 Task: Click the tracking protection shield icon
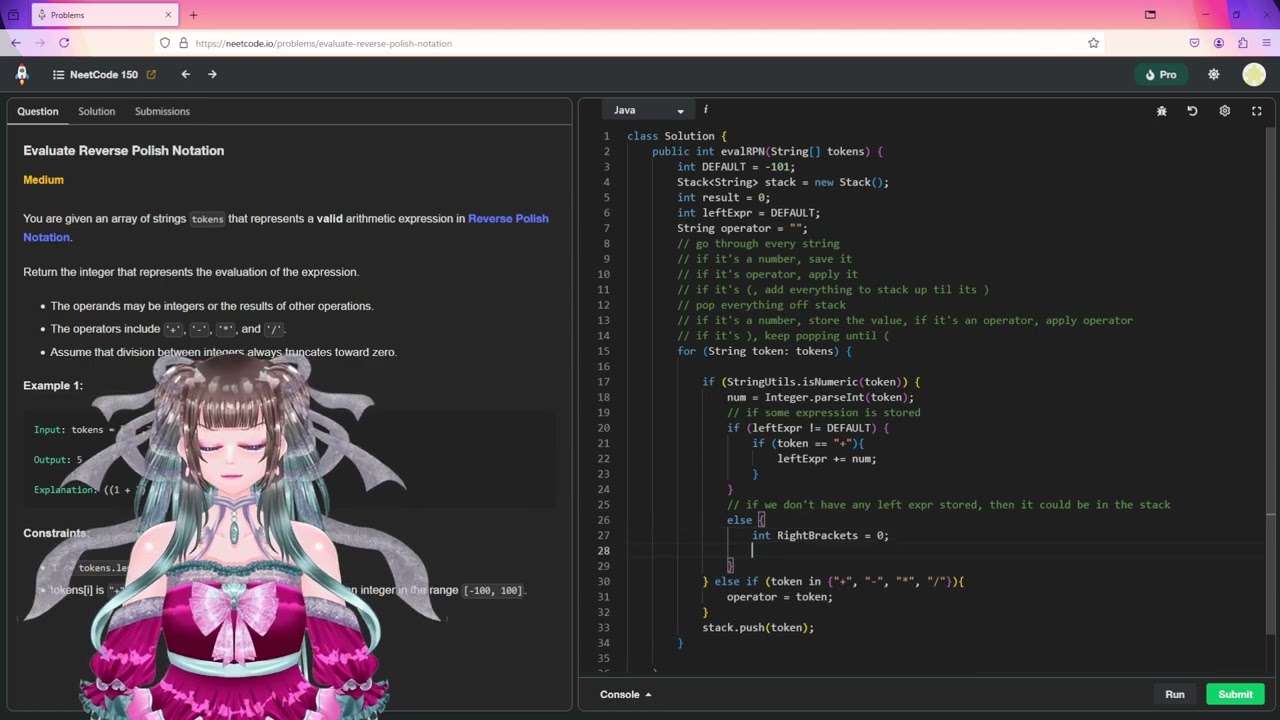pyautogui.click(x=165, y=43)
